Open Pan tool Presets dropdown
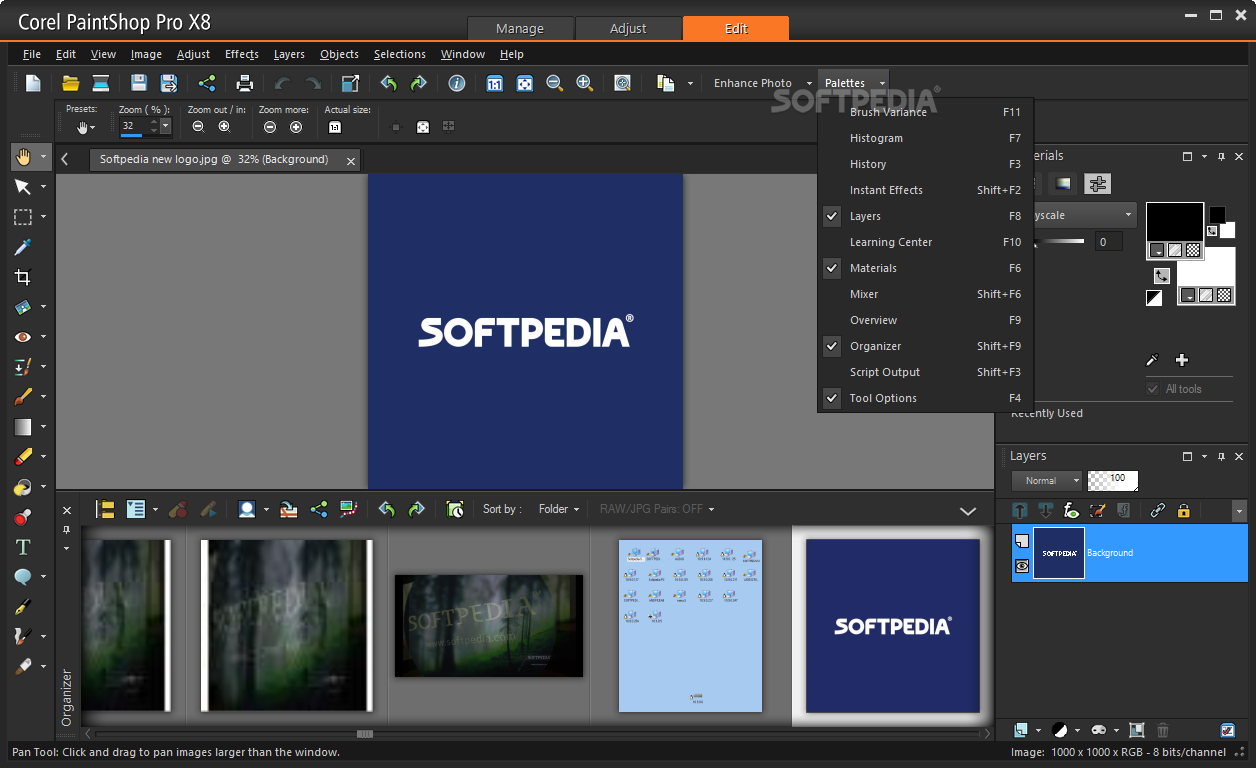The image size is (1256, 768). pyautogui.click(x=87, y=127)
